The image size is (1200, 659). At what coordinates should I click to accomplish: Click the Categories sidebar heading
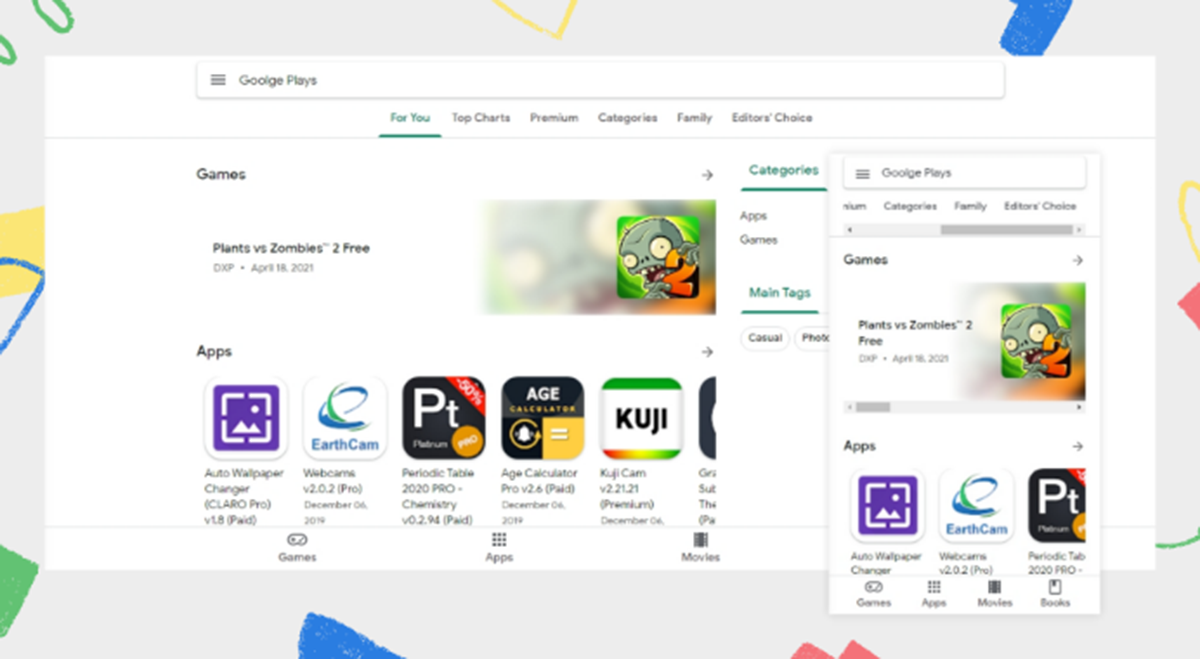pyautogui.click(x=783, y=170)
